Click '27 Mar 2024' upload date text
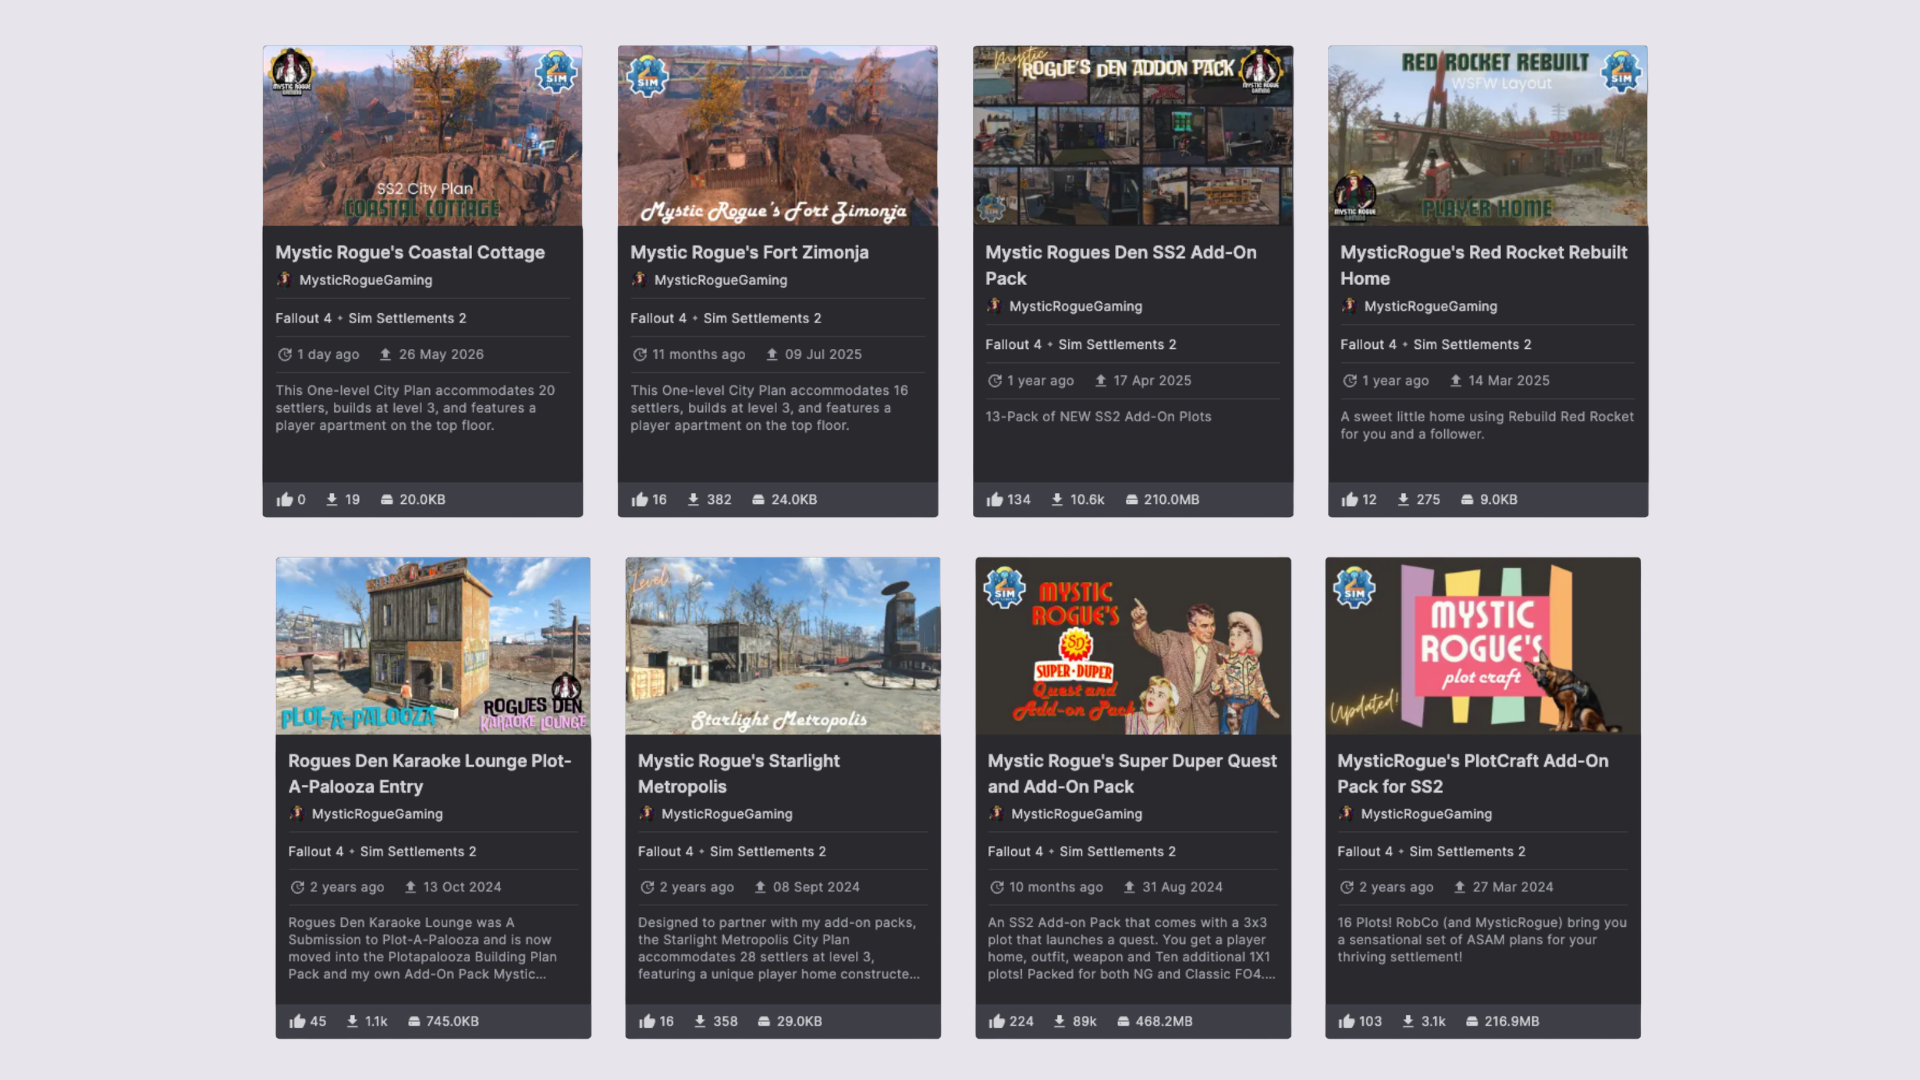Screen dimensions: 1920x1080 pyautogui.click(x=1513, y=887)
